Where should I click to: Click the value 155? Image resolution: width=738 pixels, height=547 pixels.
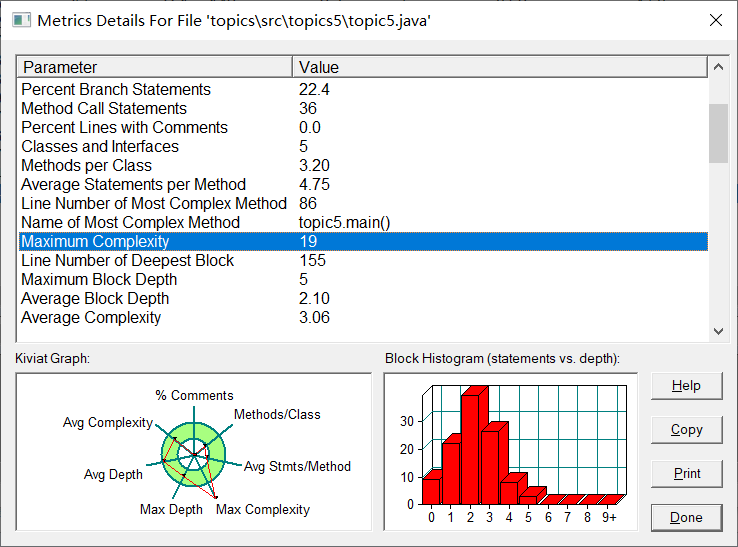[x=312, y=260]
